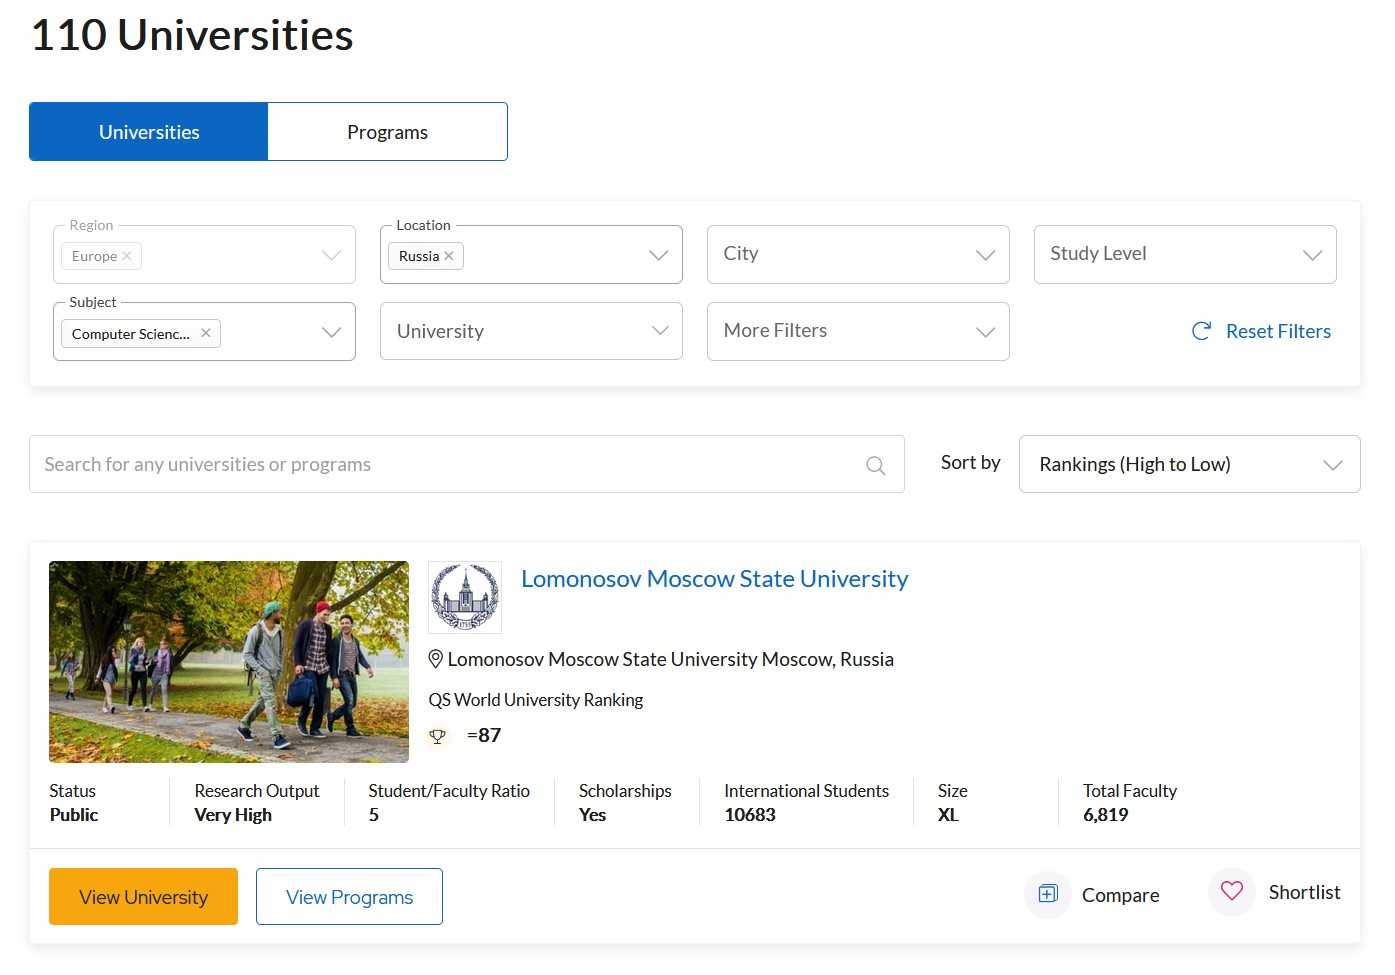1395x975 pixels.
Task: Click the Lomonosov university logo
Action: 465,597
